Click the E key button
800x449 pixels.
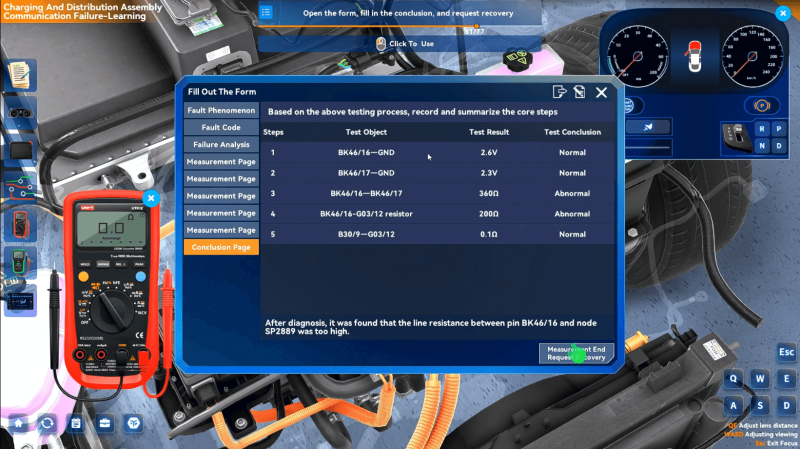[786, 379]
